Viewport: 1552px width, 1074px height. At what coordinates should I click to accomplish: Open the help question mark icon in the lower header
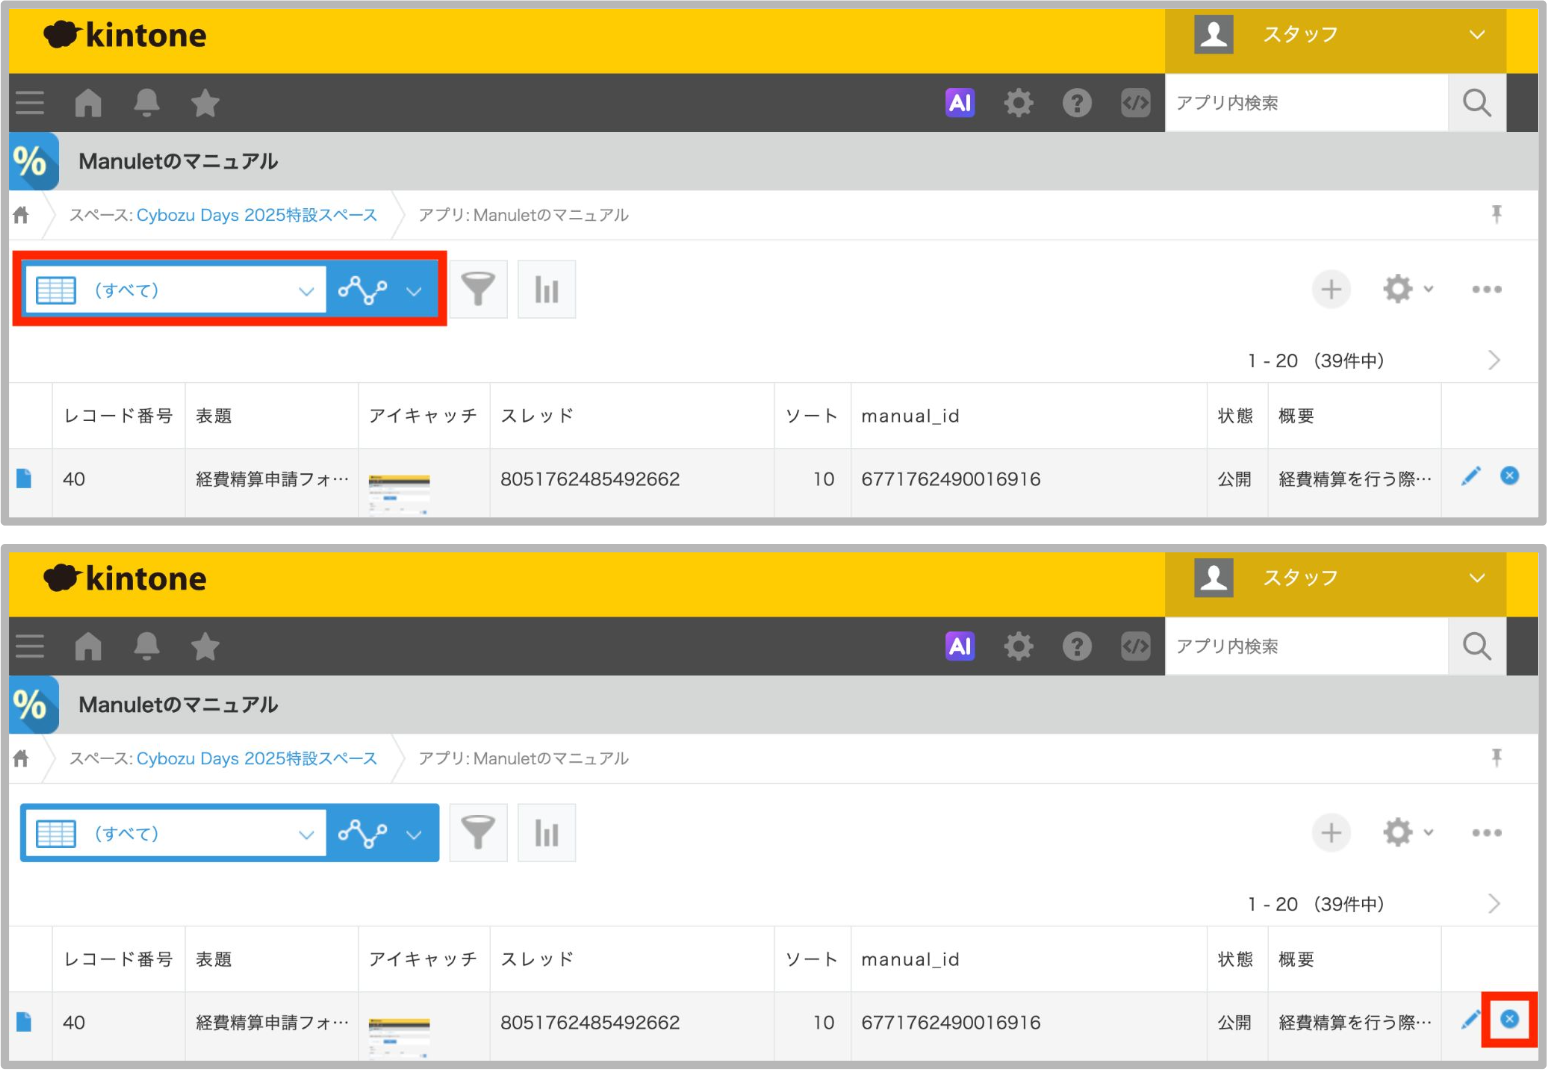(1076, 647)
